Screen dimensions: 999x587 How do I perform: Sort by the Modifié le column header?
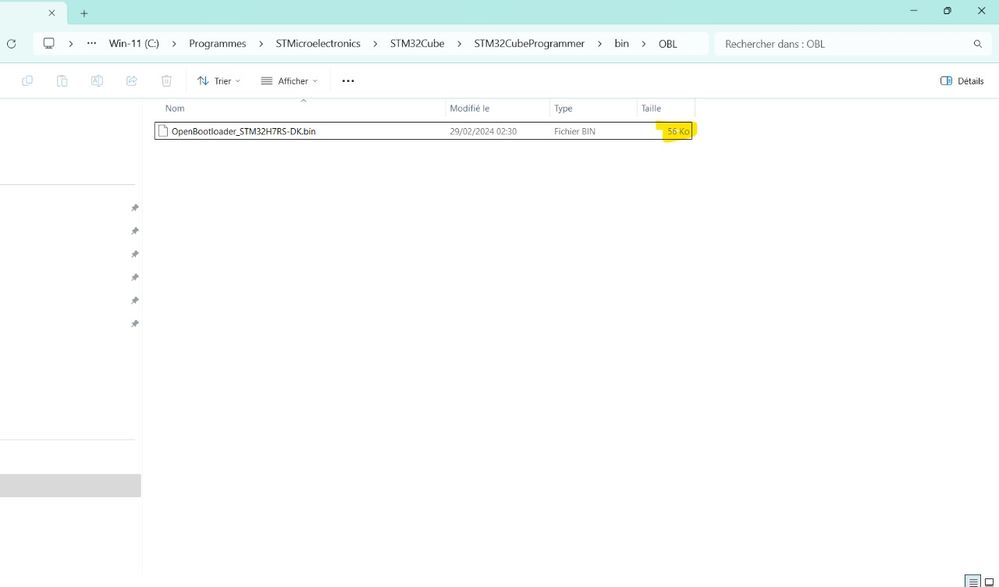tap(497, 108)
